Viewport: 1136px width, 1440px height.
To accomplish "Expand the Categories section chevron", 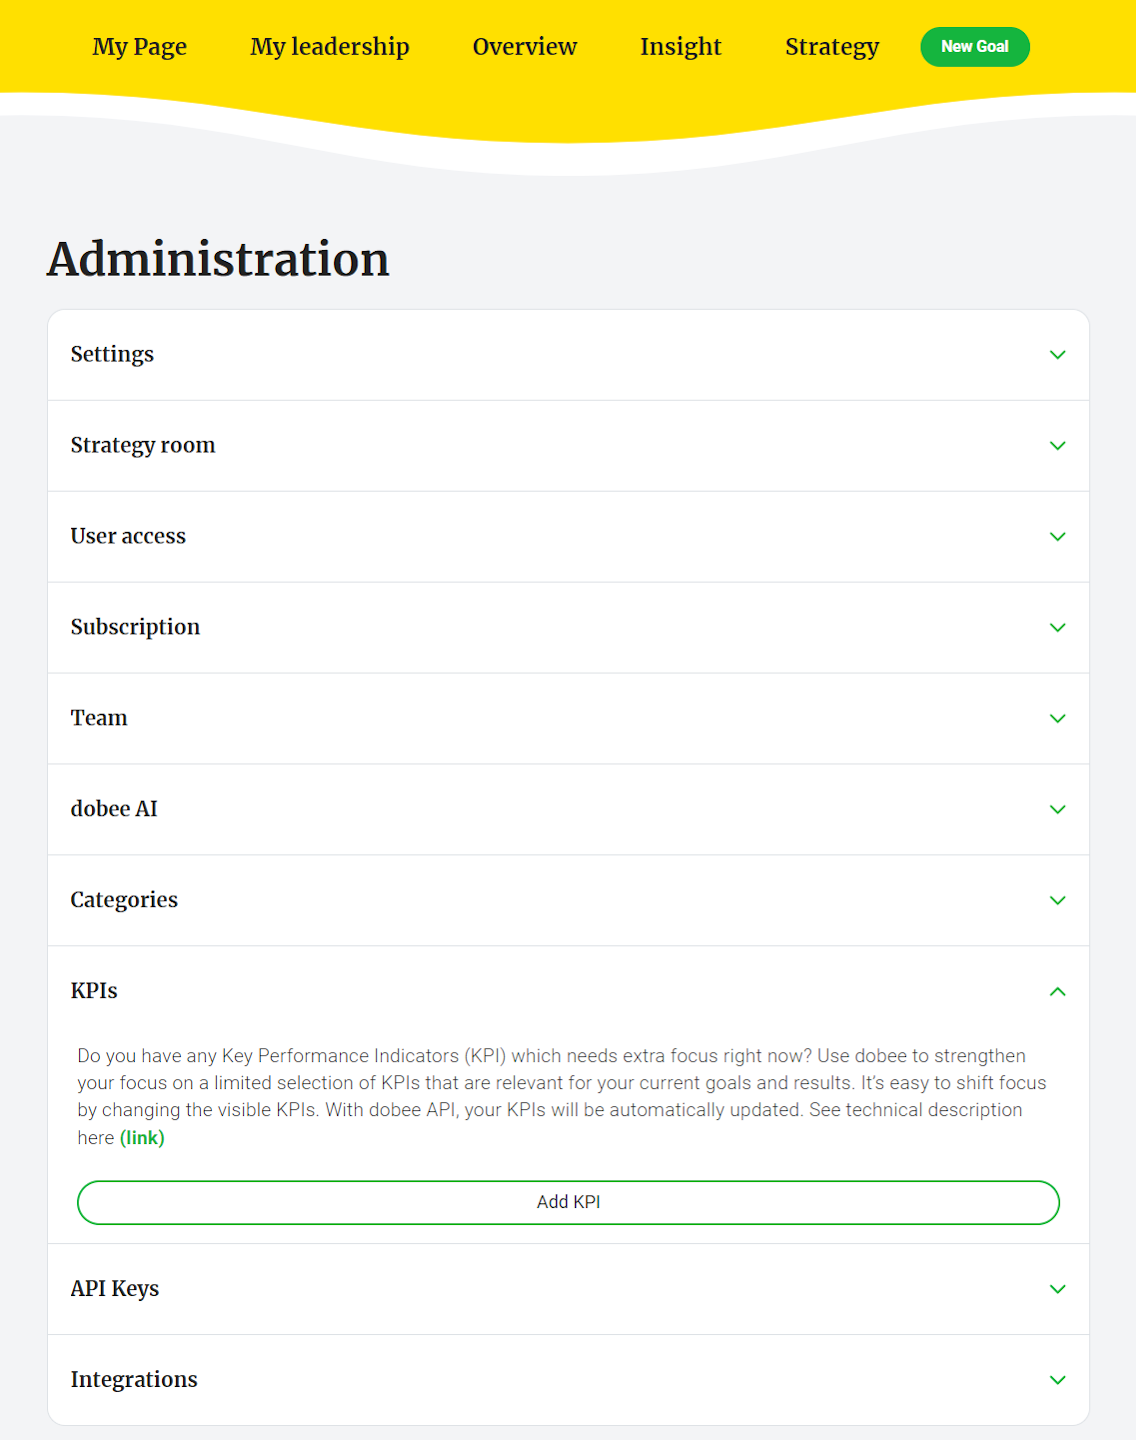I will pyautogui.click(x=1057, y=901).
